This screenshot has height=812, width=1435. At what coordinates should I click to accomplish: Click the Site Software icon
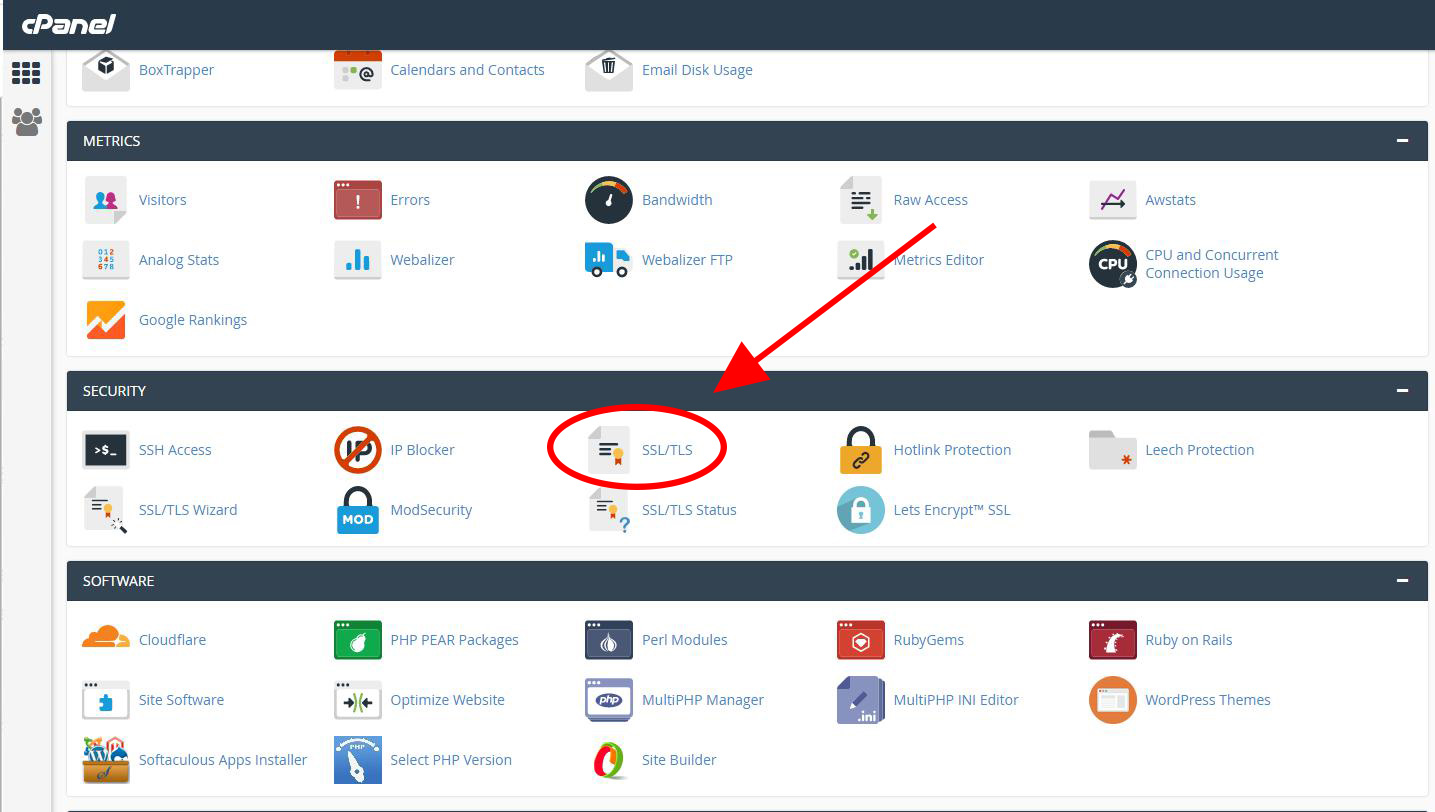[106, 700]
